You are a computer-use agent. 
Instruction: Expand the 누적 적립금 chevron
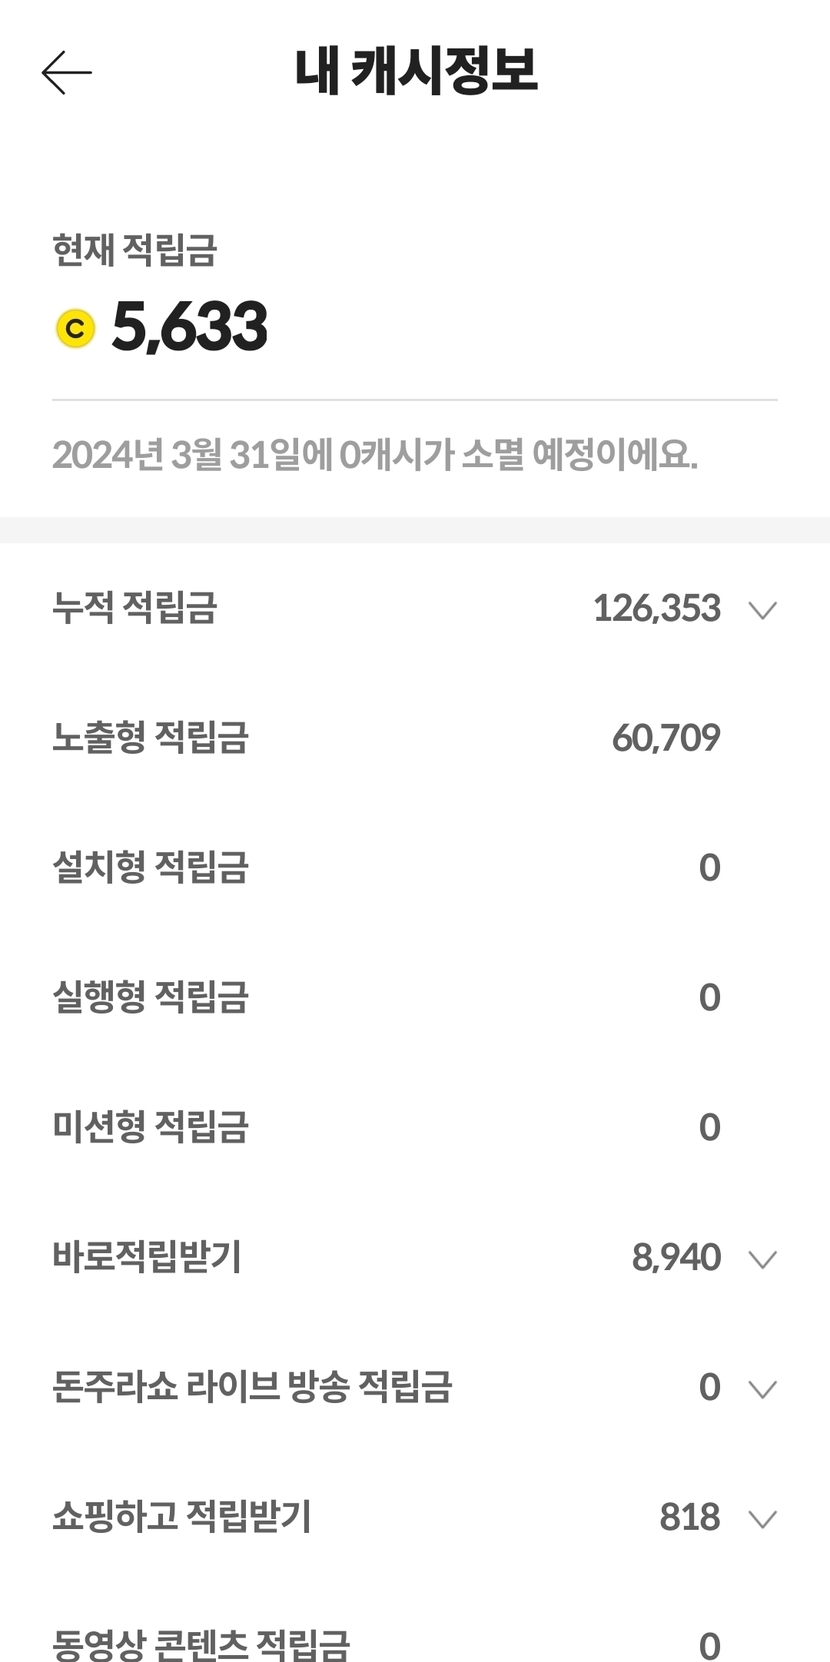762,609
